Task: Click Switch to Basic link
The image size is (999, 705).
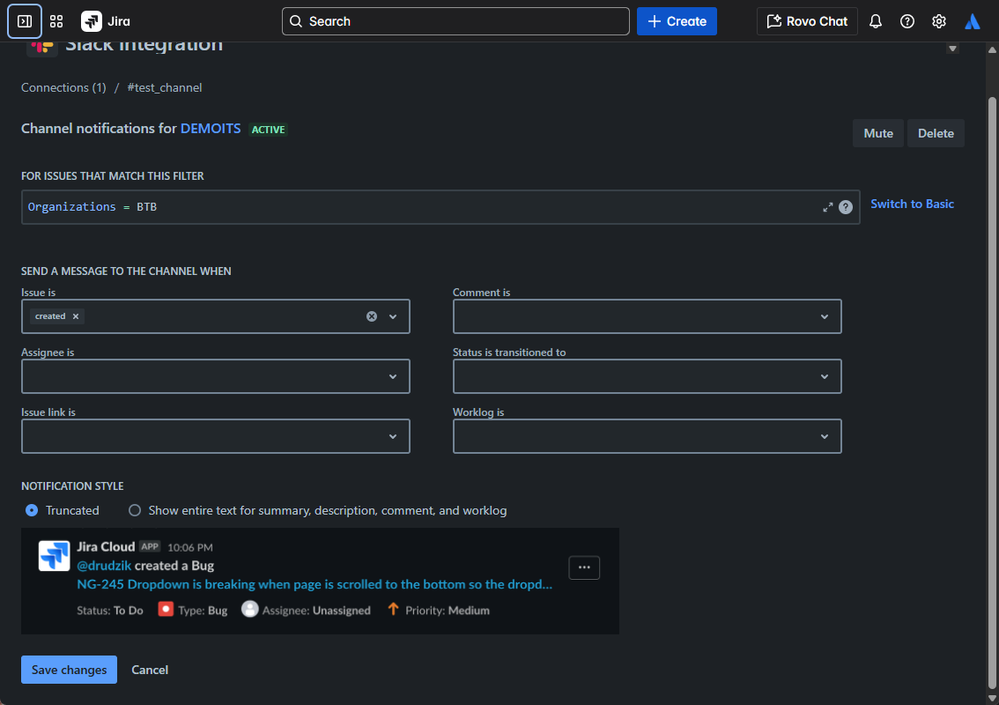Action: click(912, 204)
